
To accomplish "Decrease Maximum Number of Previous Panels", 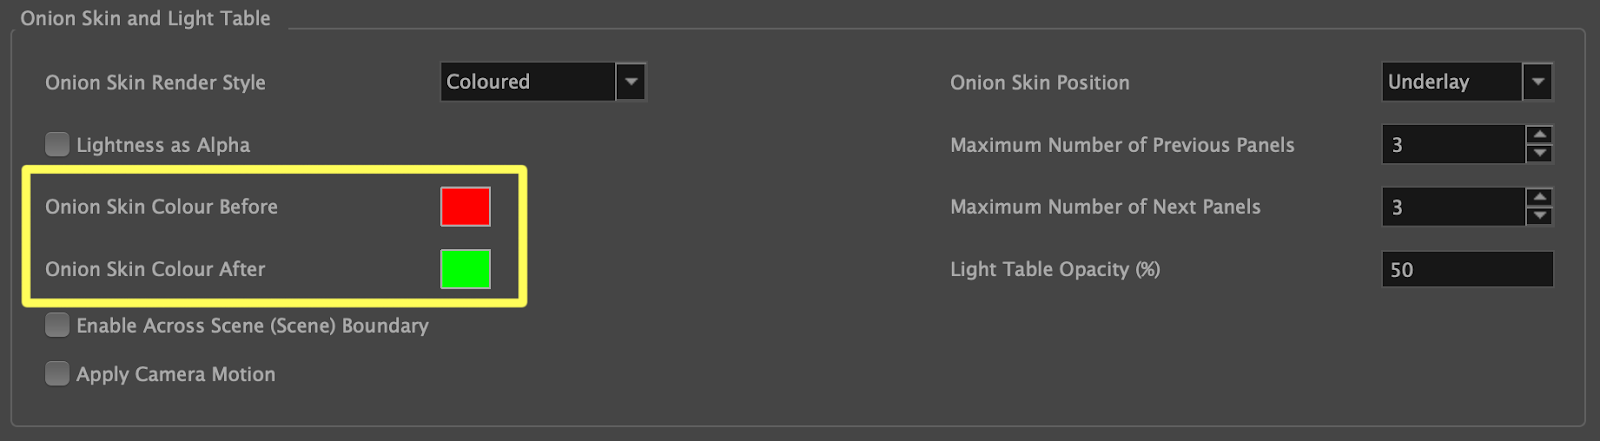I will tap(1540, 154).
